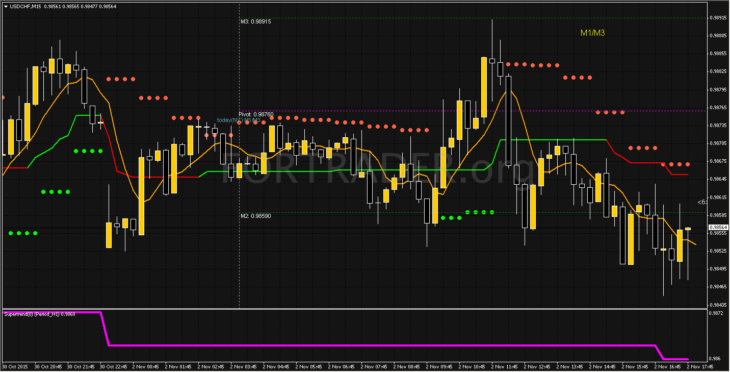Screen dimensions: 730x372
Task: Click the Pivot: 0.98760 label
Action: point(256,114)
